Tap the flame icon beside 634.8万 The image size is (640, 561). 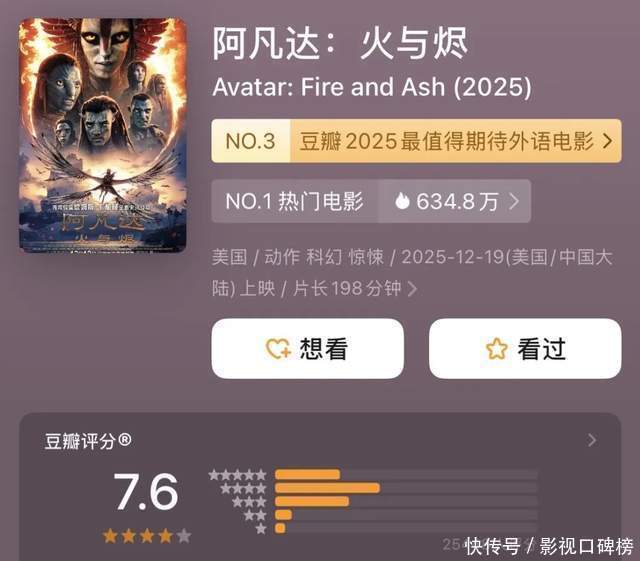tap(402, 201)
